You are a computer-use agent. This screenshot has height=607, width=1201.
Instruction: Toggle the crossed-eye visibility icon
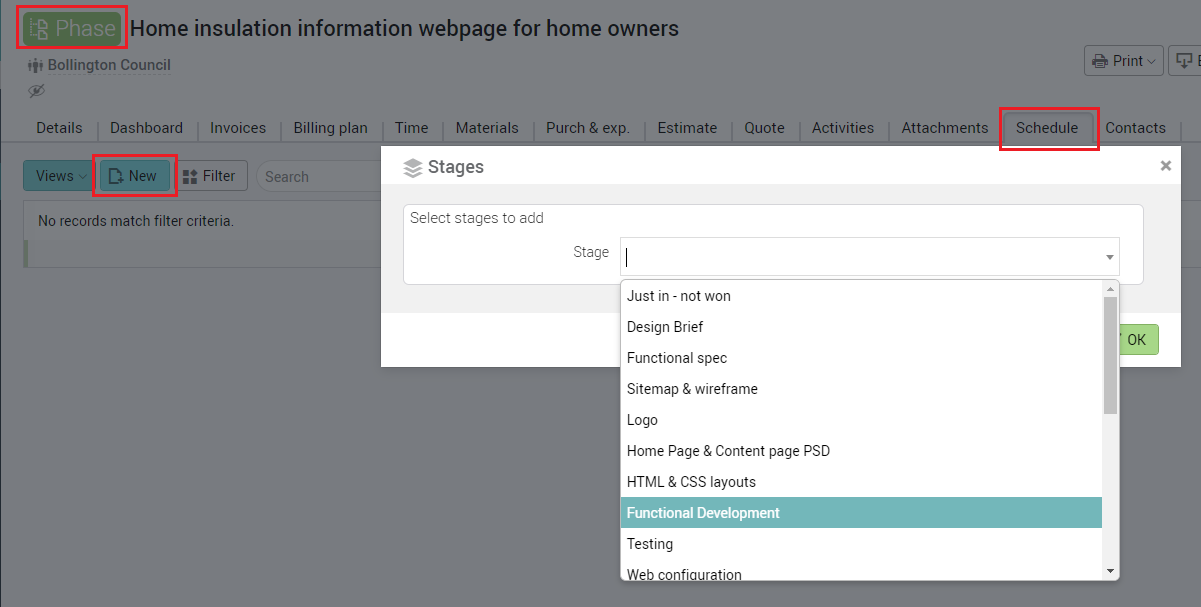tap(37, 91)
